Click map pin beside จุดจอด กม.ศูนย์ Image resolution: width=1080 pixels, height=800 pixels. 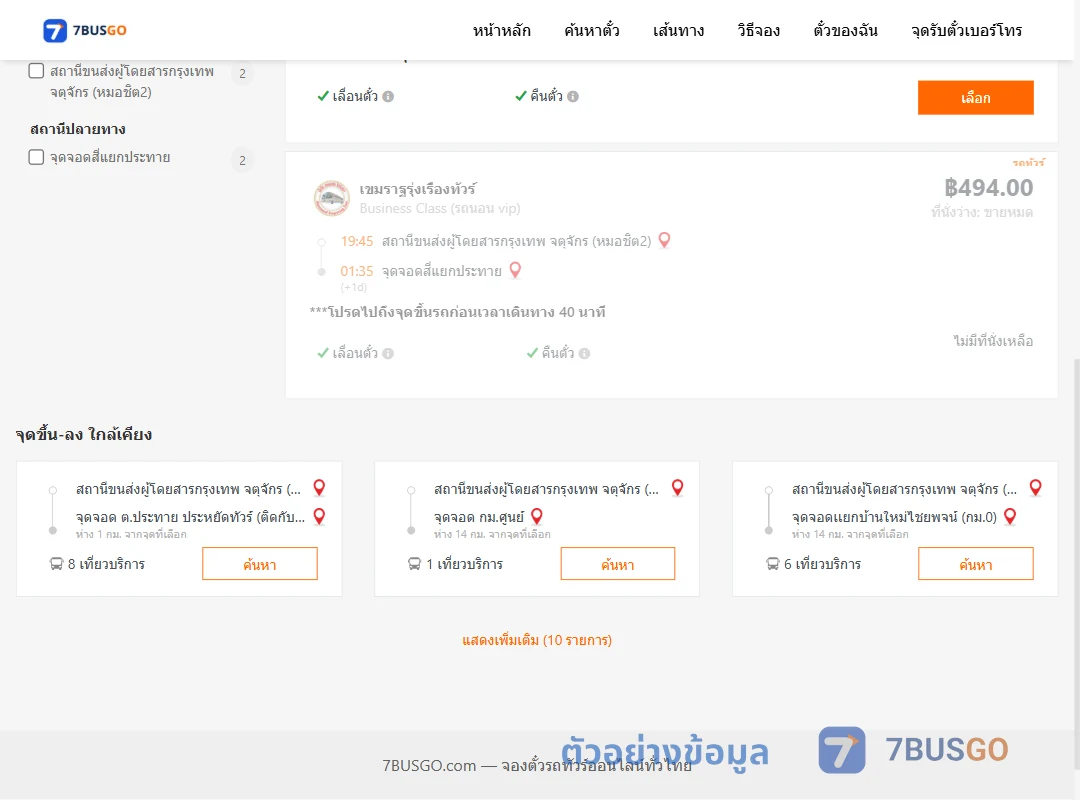(537, 516)
